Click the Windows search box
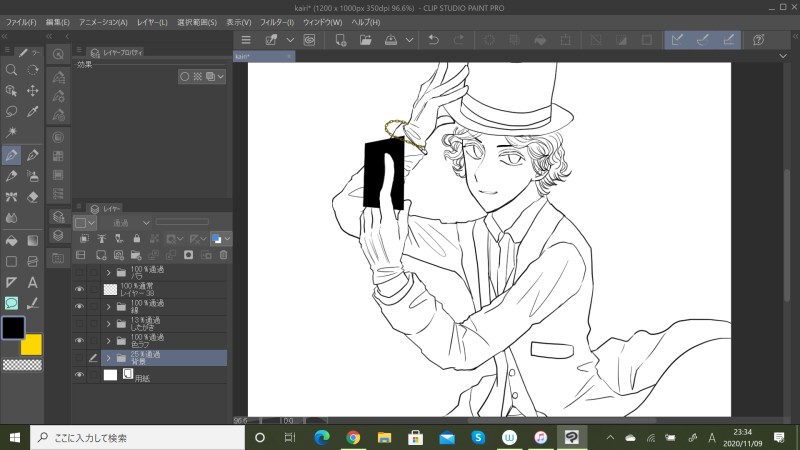The image size is (800, 450). coord(138,438)
